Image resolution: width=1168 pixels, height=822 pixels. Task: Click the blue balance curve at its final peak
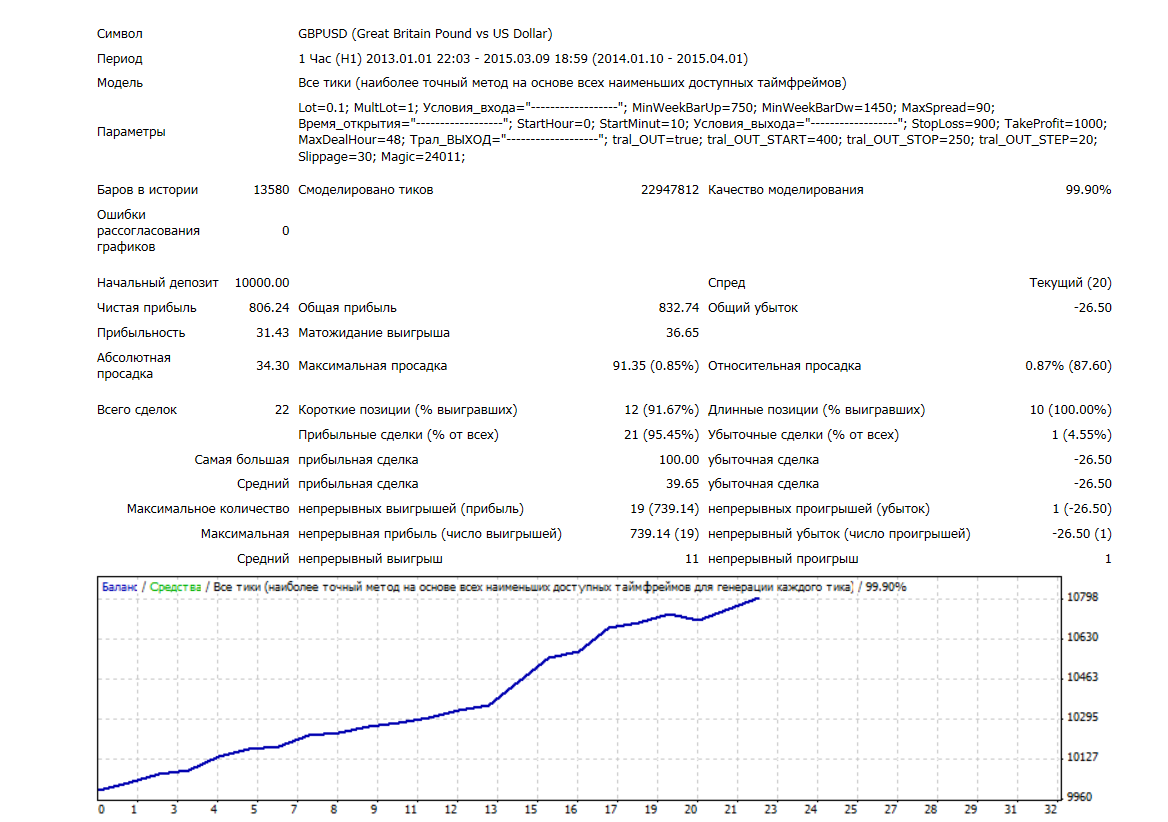click(x=758, y=599)
